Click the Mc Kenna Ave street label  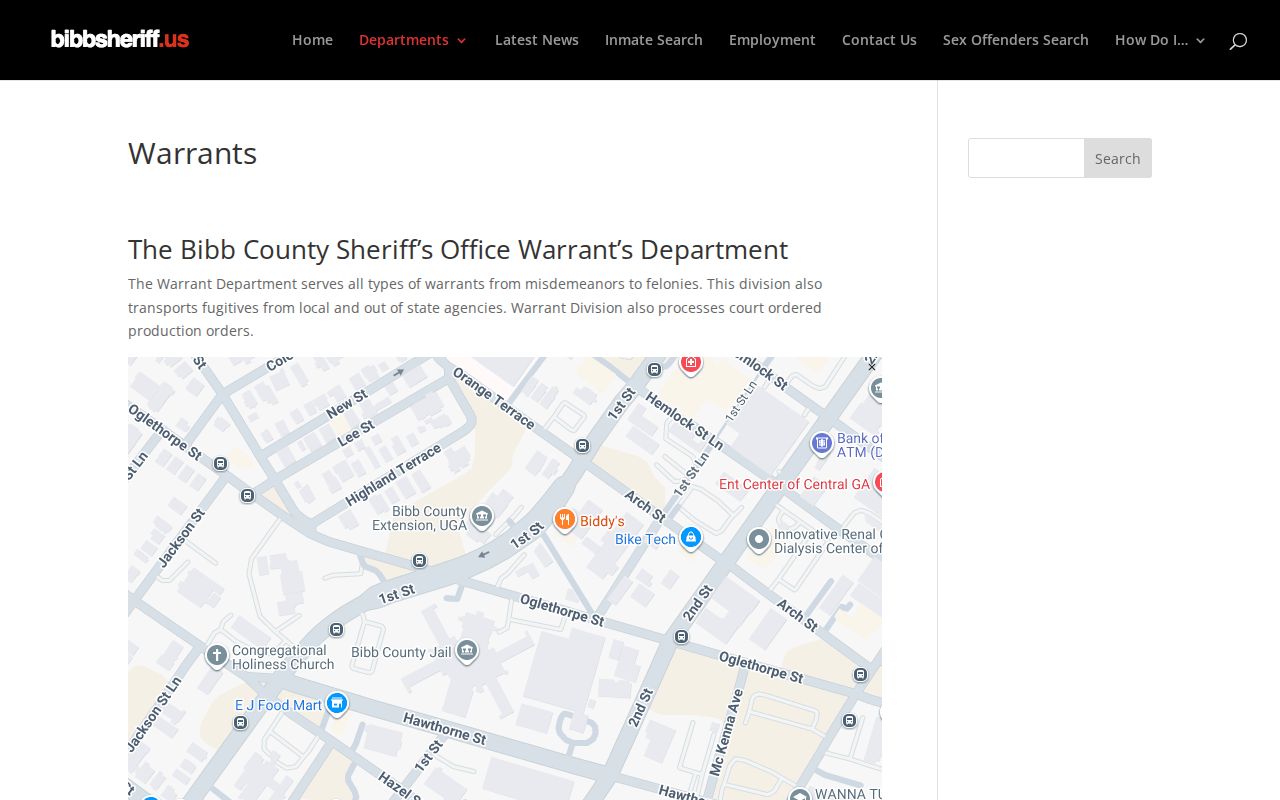click(x=728, y=732)
